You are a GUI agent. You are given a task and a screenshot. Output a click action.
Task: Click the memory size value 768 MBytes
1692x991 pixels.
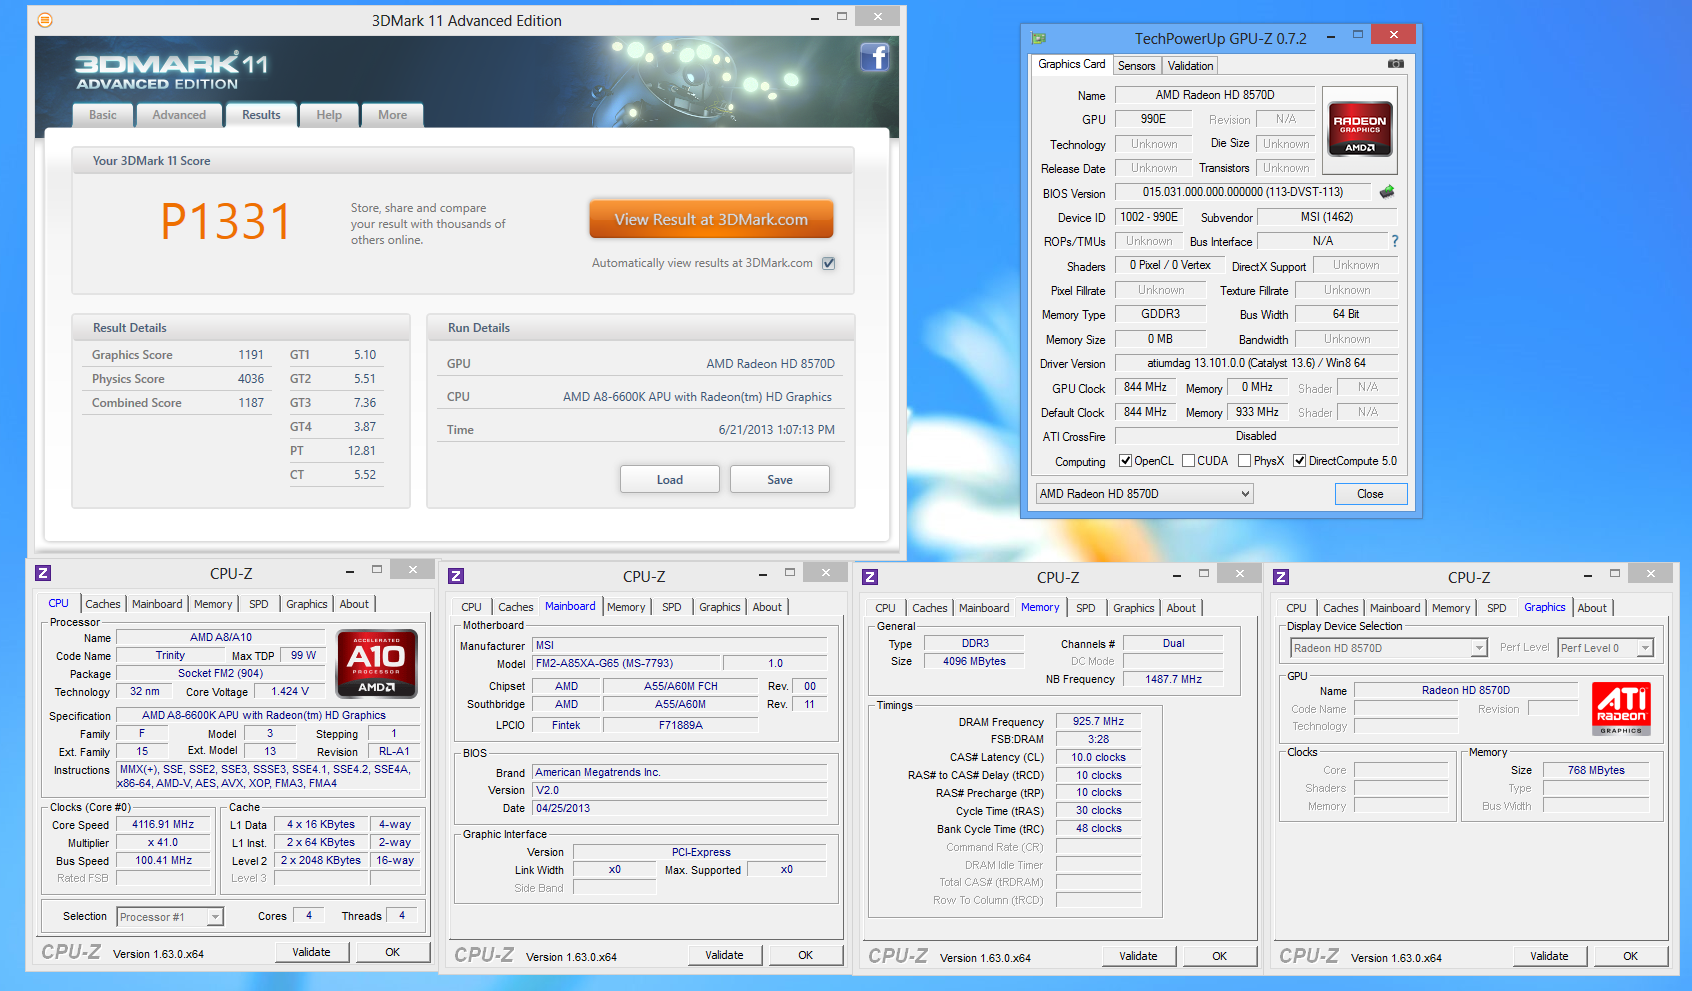click(x=1596, y=770)
